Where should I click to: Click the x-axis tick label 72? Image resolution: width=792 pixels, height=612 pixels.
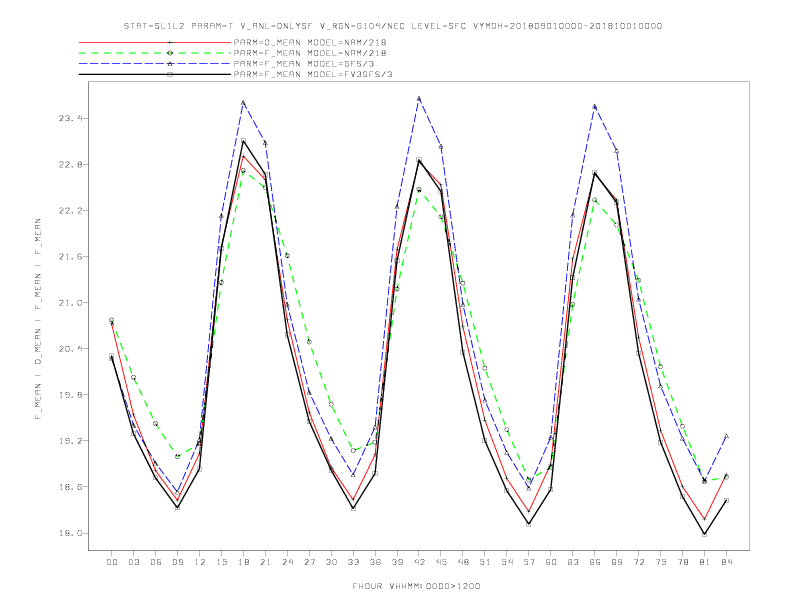(638, 562)
